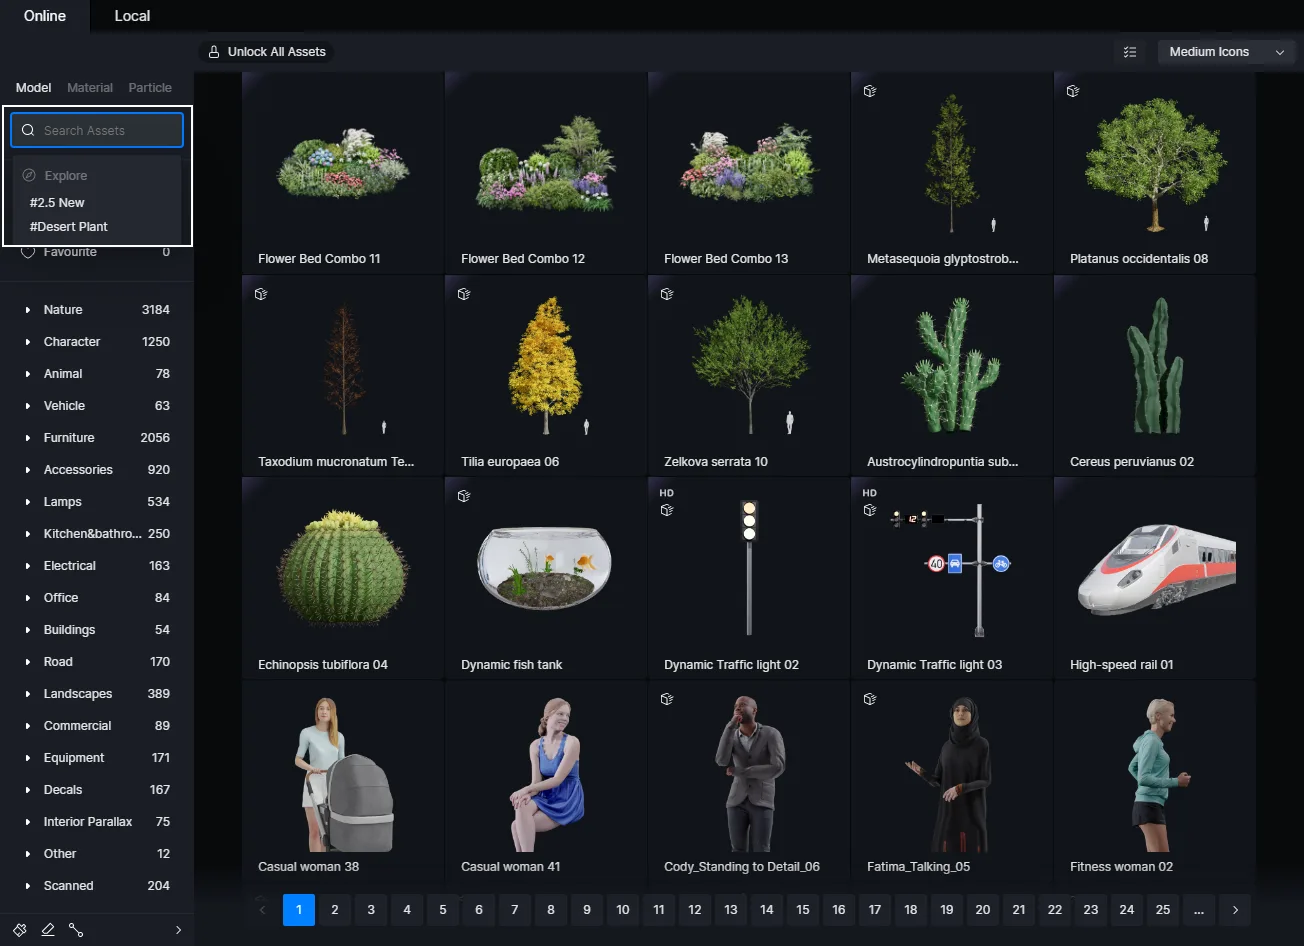Click the link/constraint icon at bottom left
The height and width of the screenshot is (946, 1304).
[x=77, y=929]
